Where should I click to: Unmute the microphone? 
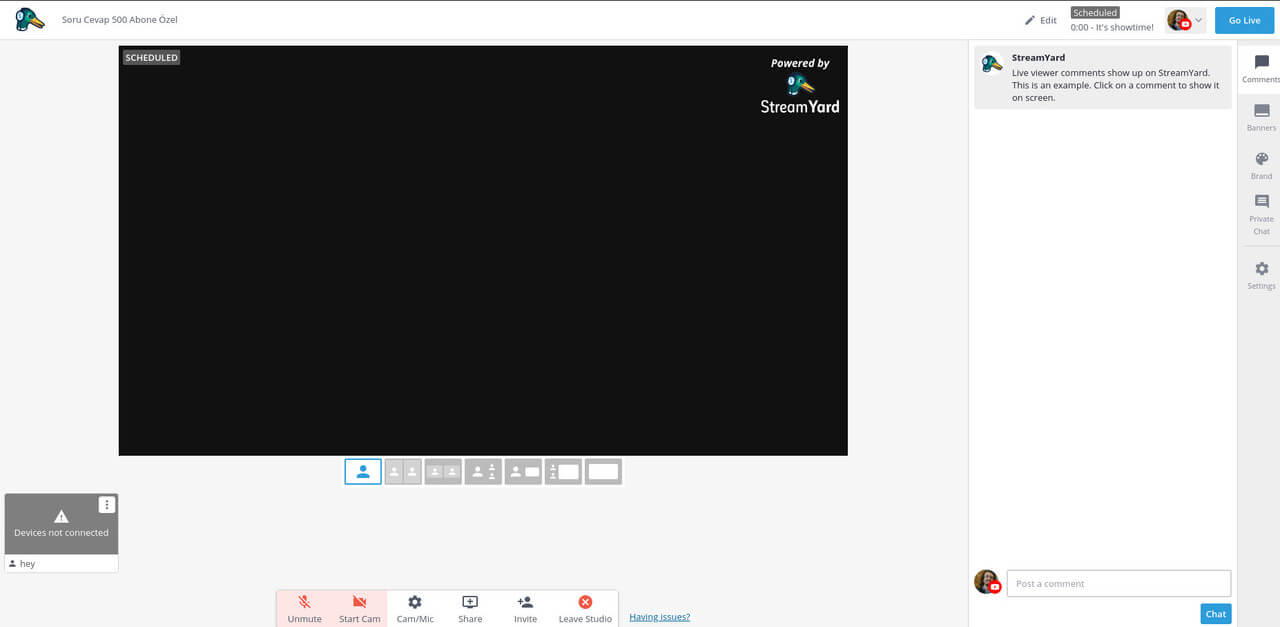click(x=304, y=609)
